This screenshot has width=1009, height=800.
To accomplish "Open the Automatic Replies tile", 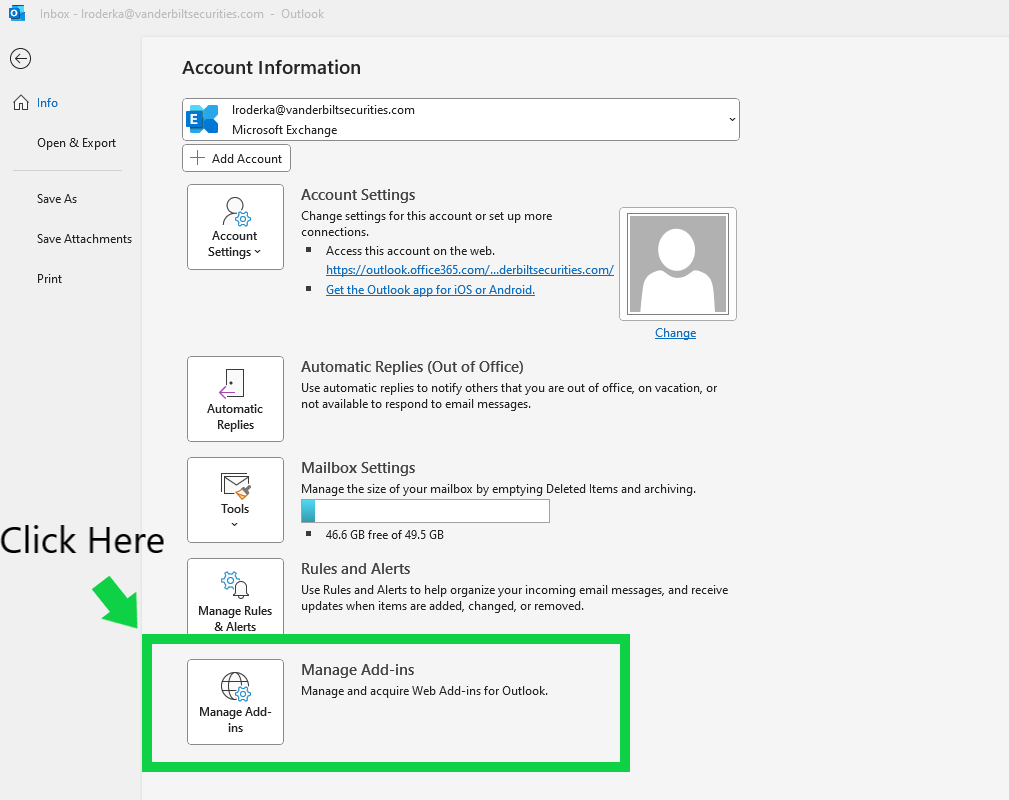I will click(x=236, y=399).
